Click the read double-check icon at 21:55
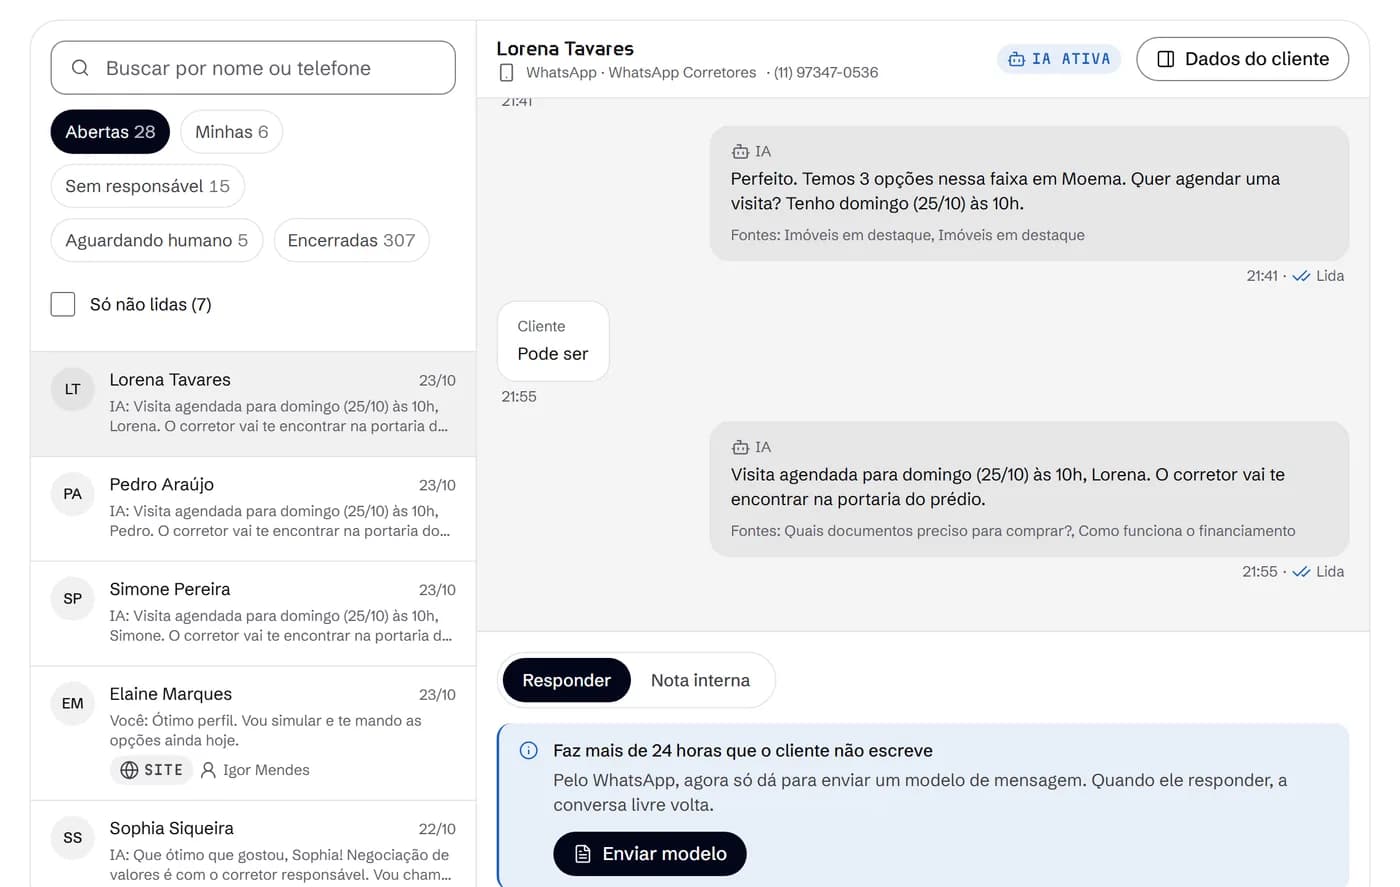Screen dimensions: 1400x887 pyautogui.click(x=1301, y=572)
